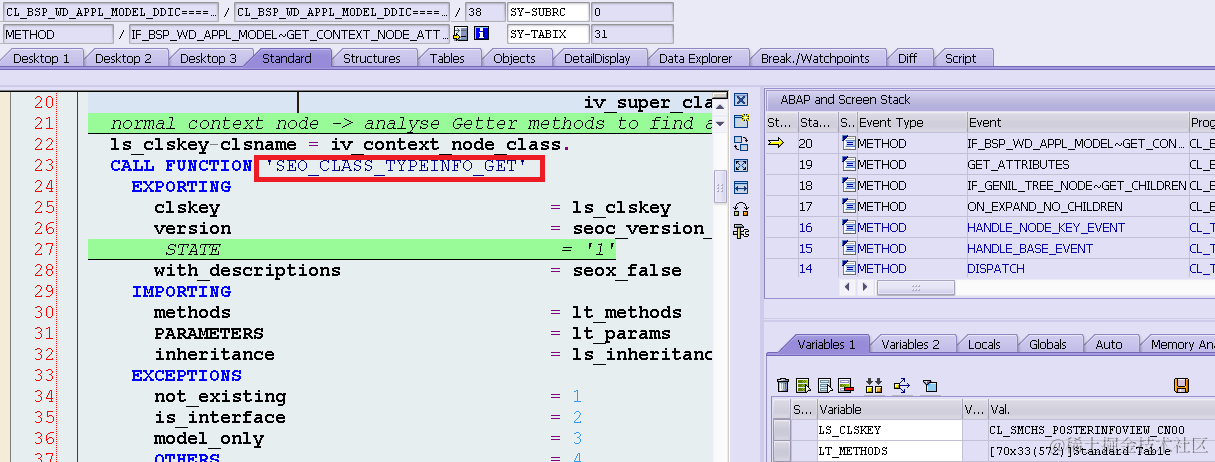Open the Script tab
Image resolution: width=1215 pixels, height=462 pixels.
960,58
